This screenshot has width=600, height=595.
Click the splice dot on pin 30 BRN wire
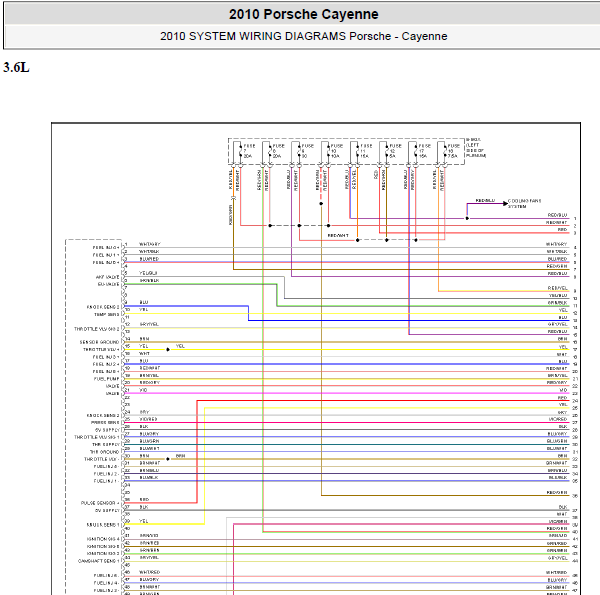[168, 459]
